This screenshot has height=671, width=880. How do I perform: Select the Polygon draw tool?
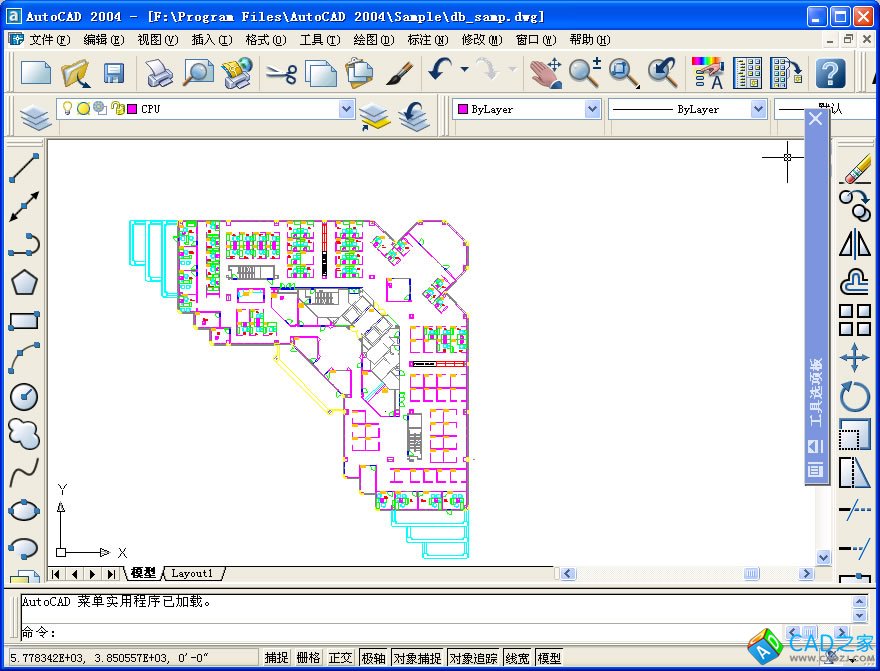click(x=22, y=281)
